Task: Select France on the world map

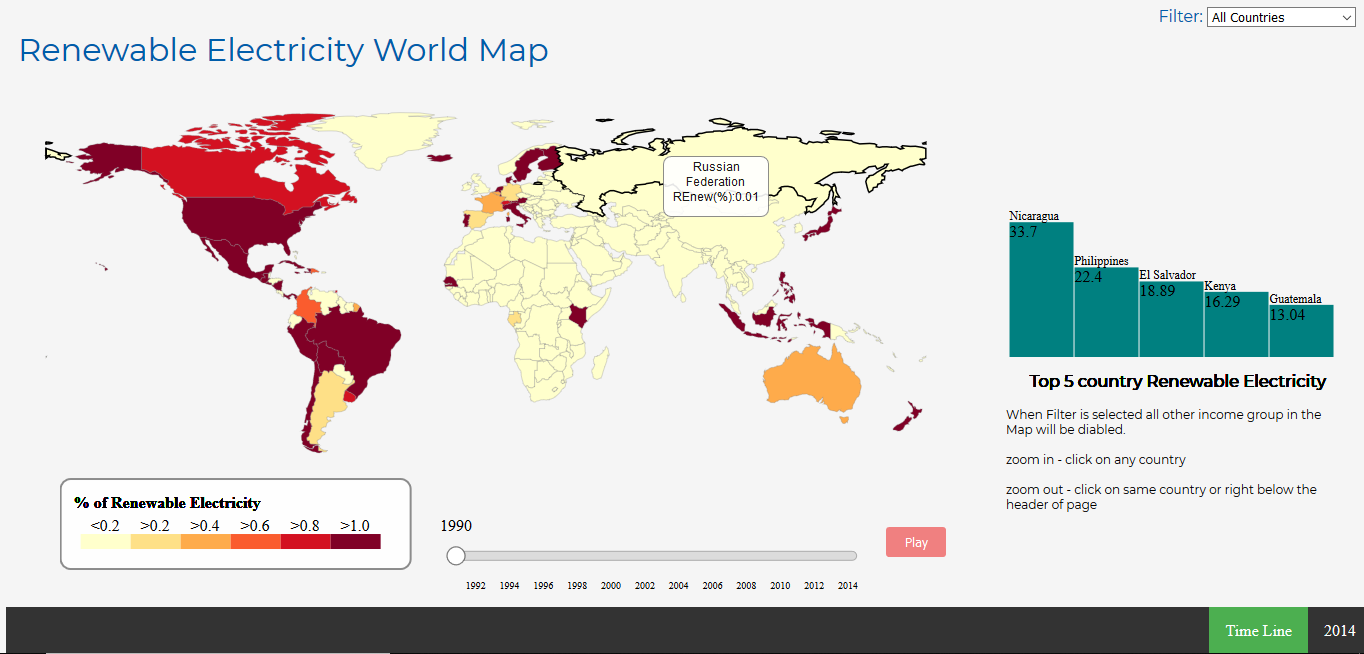Action: (x=492, y=203)
